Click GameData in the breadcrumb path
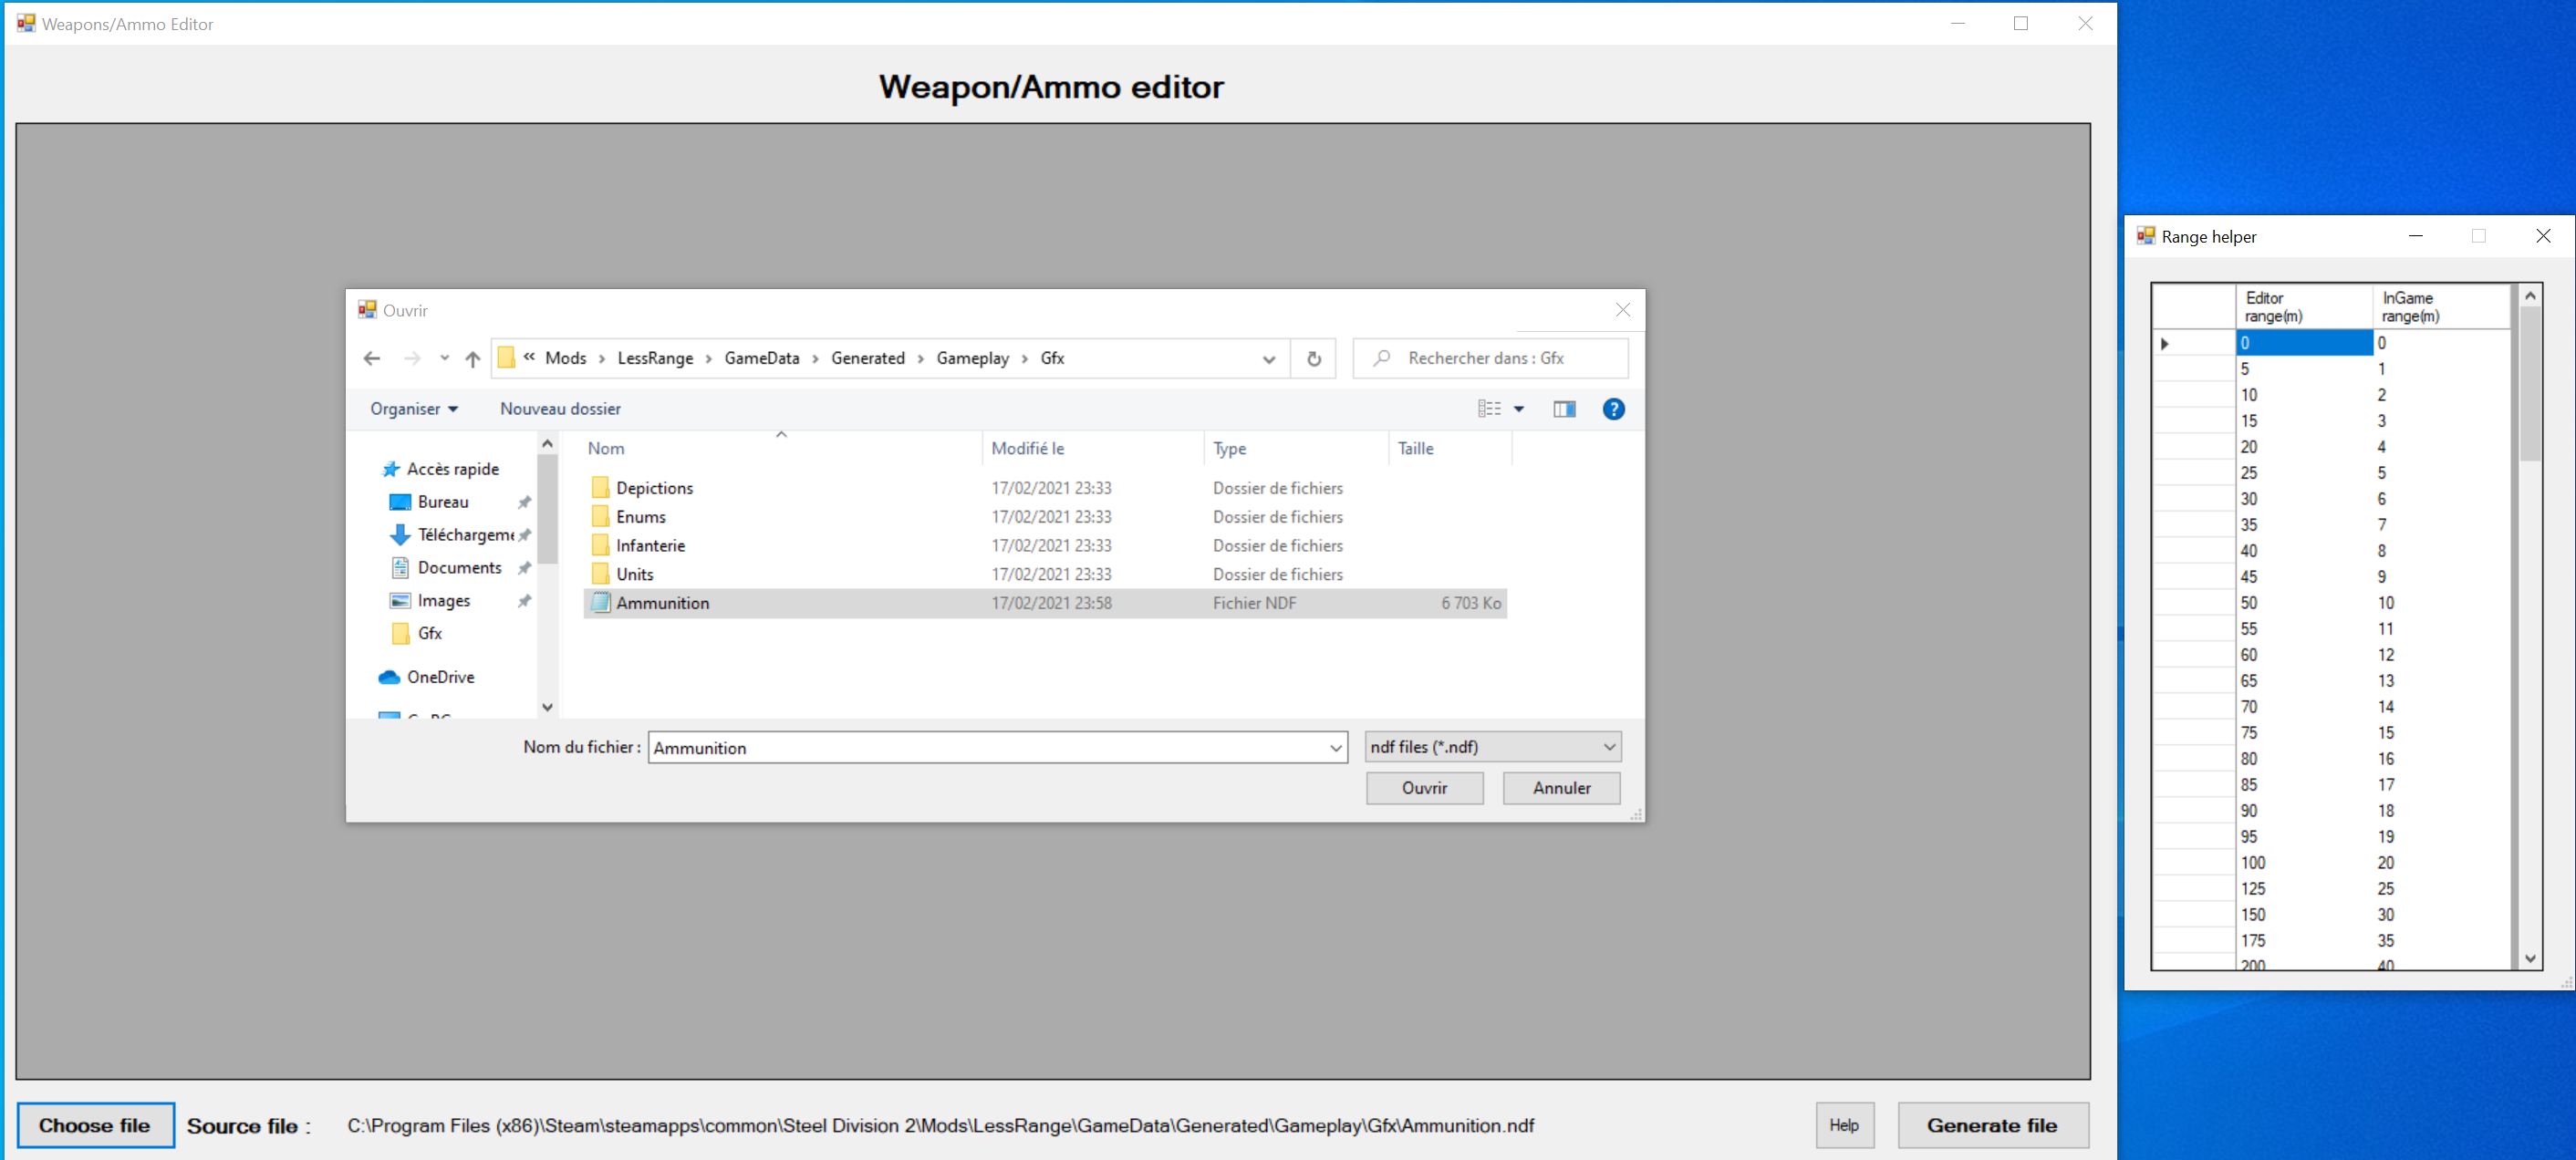The height and width of the screenshot is (1160, 2576). coord(761,358)
